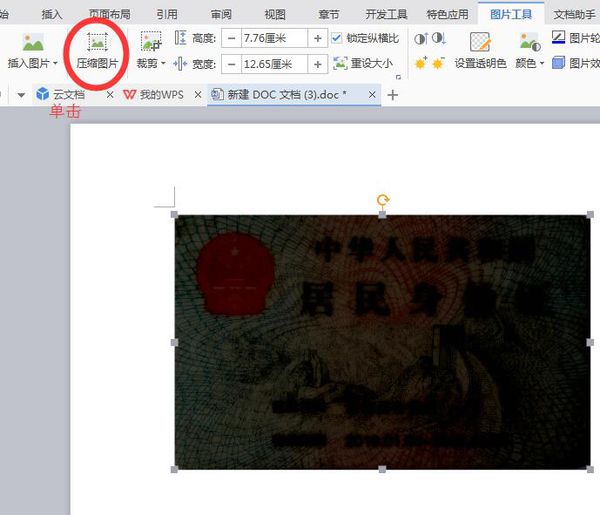
Task: Click the picture outline (图片轮廓) icon
Action: click(559, 37)
